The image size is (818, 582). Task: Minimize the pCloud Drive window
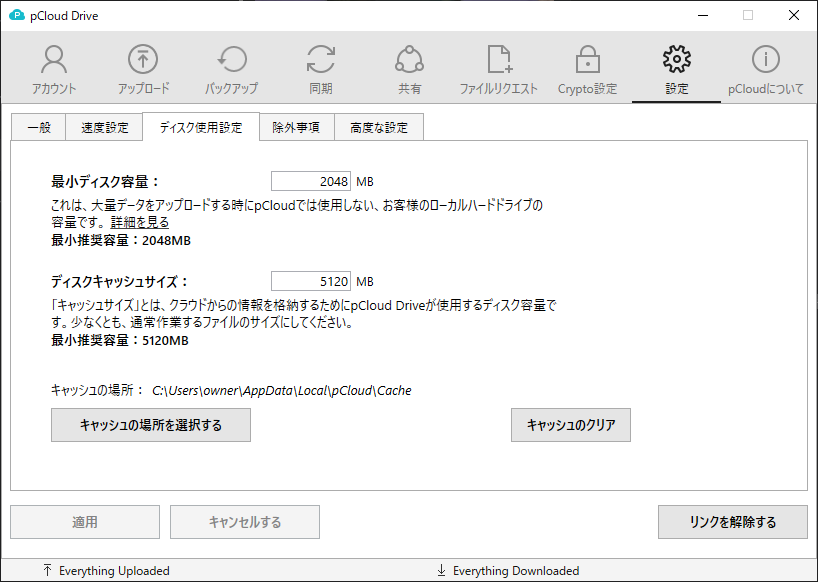[x=703, y=16]
